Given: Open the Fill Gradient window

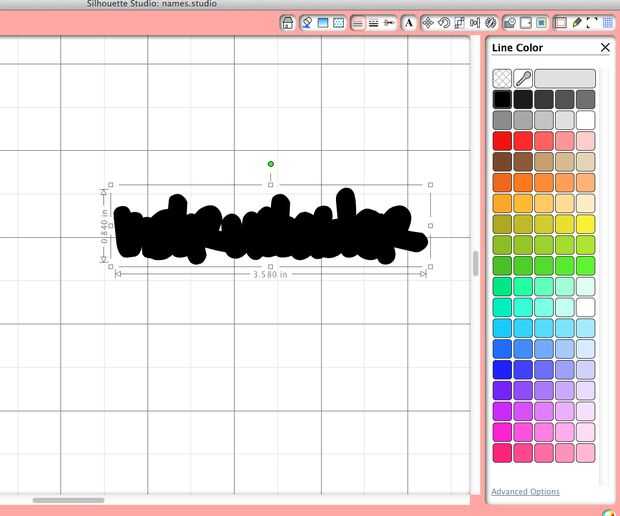Looking at the screenshot, I should [x=323, y=23].
